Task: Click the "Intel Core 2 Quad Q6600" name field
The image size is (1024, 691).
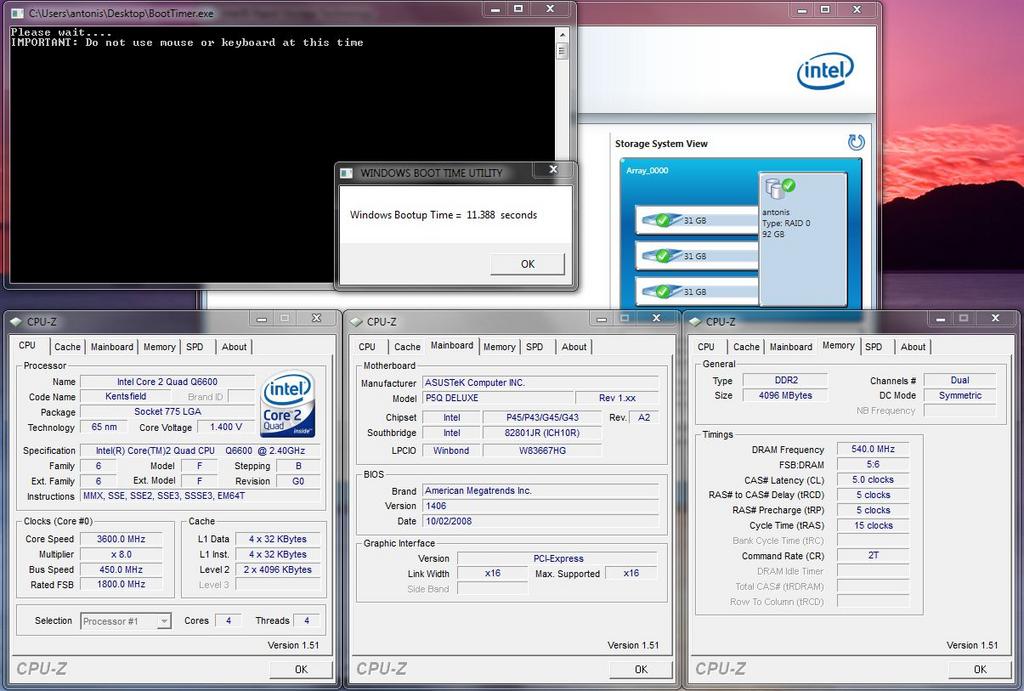Action: (x=167, y=381)
